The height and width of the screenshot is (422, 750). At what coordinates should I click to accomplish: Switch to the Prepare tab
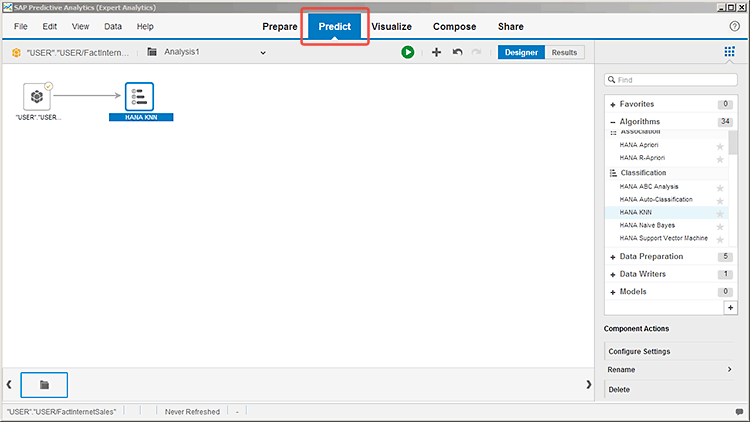(280, 27)
